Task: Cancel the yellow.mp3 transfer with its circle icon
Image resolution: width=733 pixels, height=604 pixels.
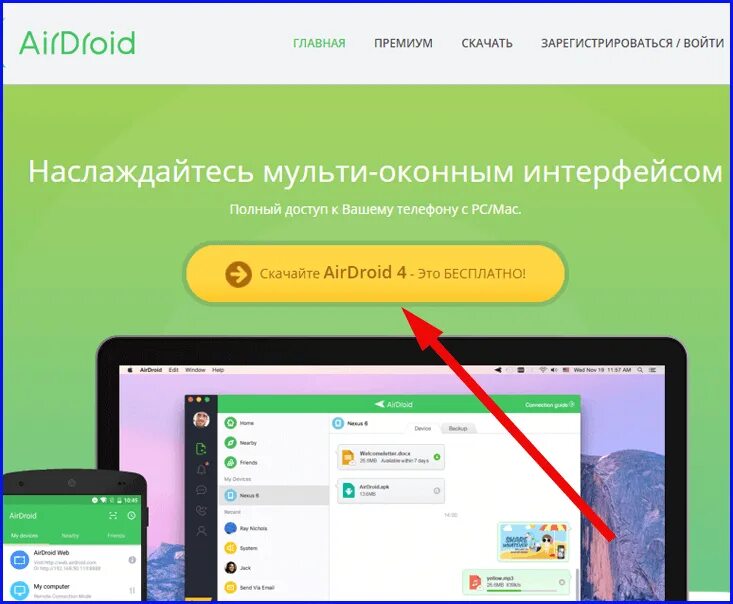Action: tap(561, 582)
